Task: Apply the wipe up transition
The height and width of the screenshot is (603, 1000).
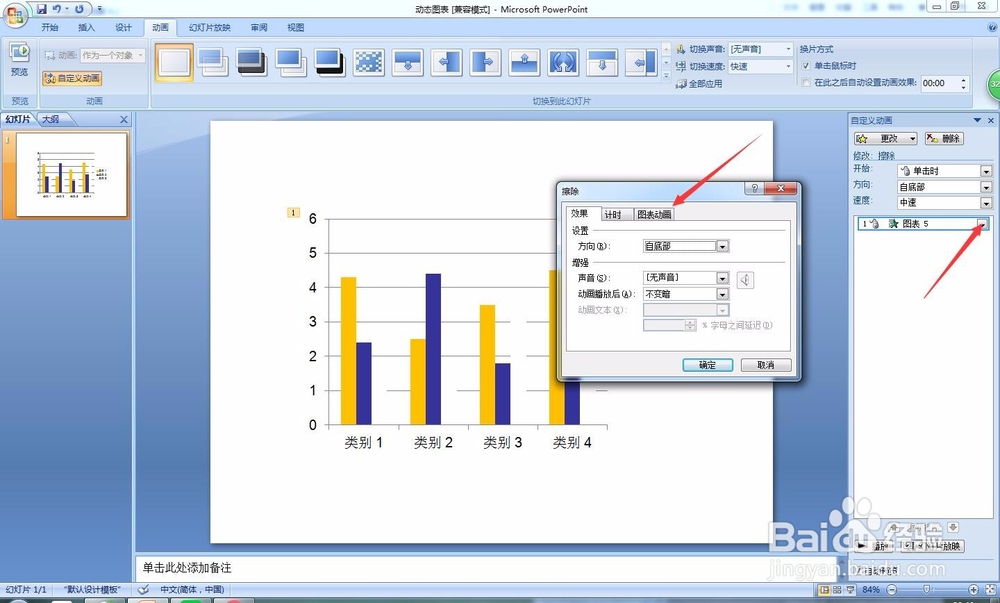Action: [524, 62]
